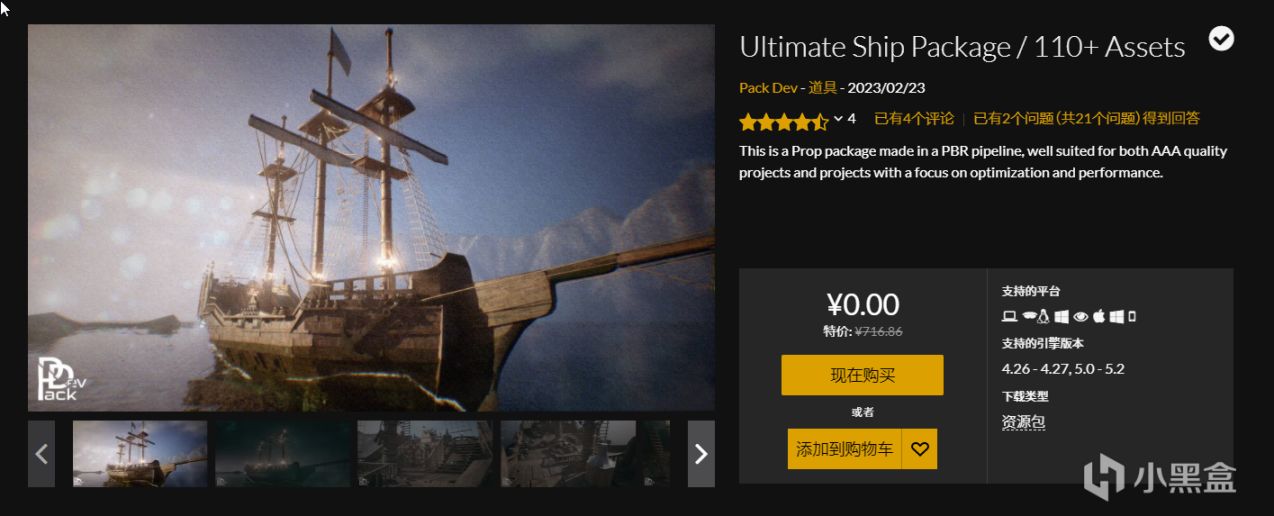The width and height of the screenshot is (1274, 516).
Task: Click the 现在购买 buy now button
Action: pyautogui.click(x=862, y=375)
